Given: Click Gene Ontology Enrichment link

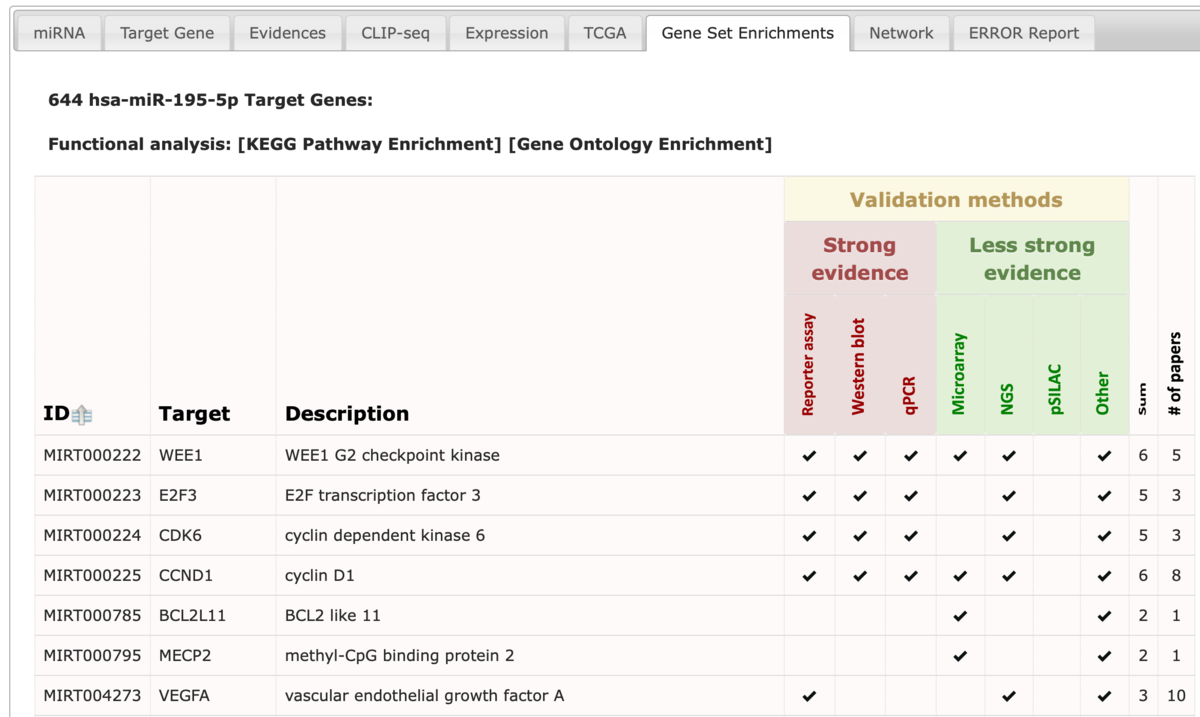Looking at the screenshot, I should pyautogui.click(x=640, y=144).
